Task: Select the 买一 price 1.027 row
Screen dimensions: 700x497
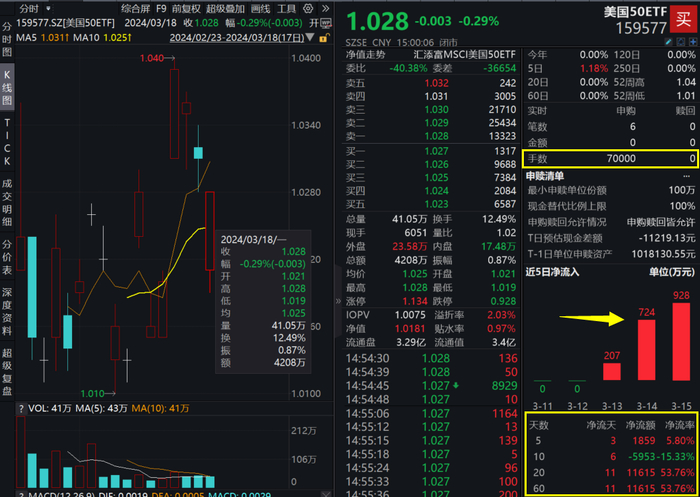Action: coord(431,151)
